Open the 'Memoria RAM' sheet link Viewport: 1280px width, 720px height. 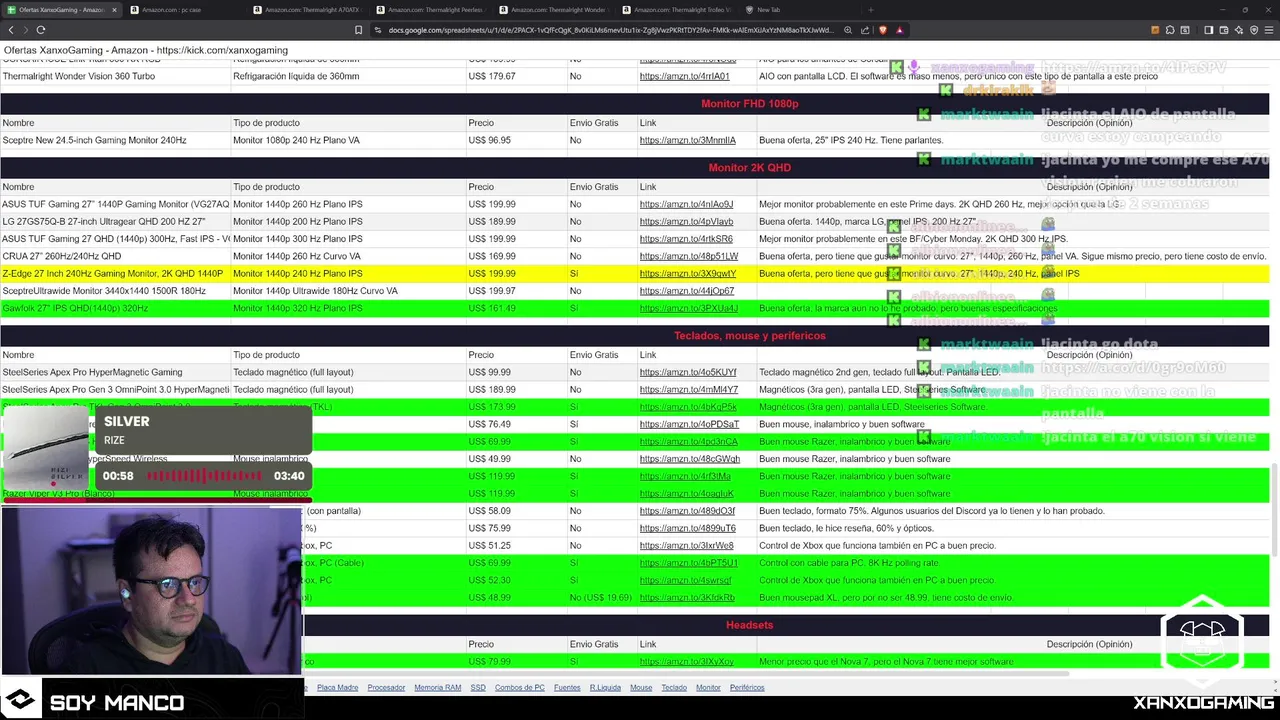[x=437, y=688]
